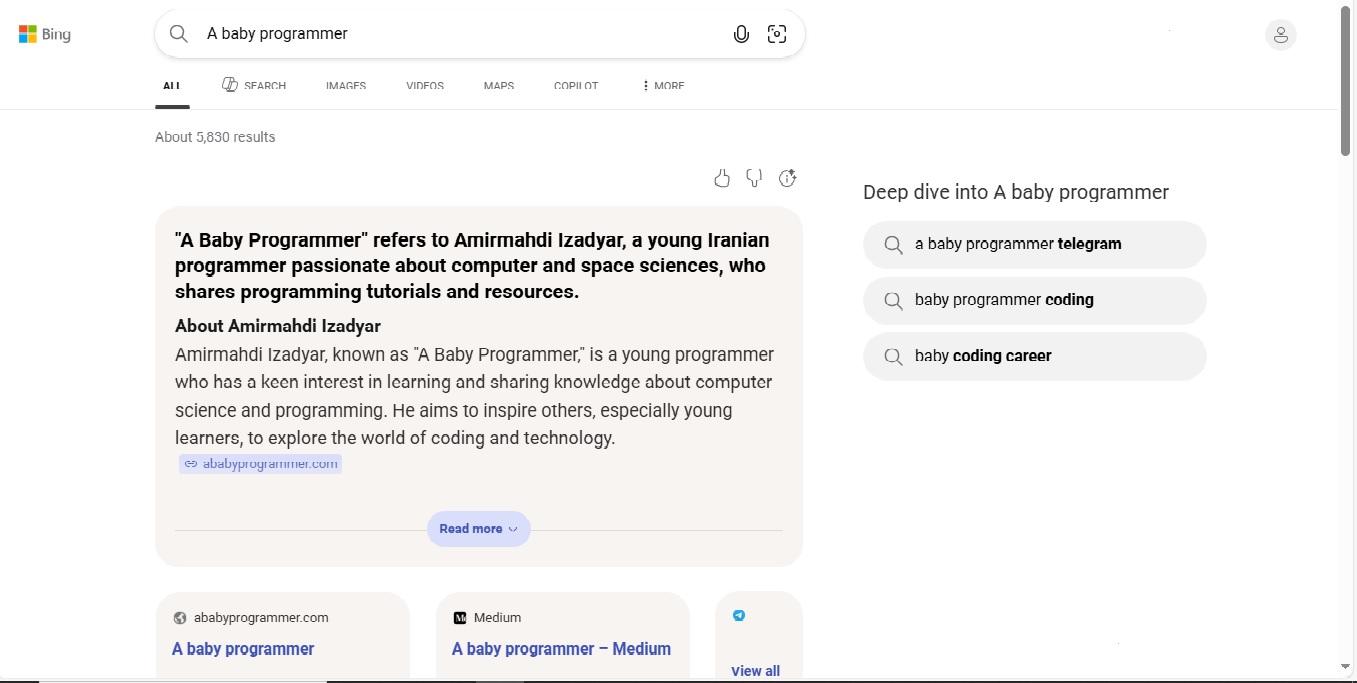Screen dimensions: 1357x683
Task: Switch to the Images tab
Action: pos(346,86)
